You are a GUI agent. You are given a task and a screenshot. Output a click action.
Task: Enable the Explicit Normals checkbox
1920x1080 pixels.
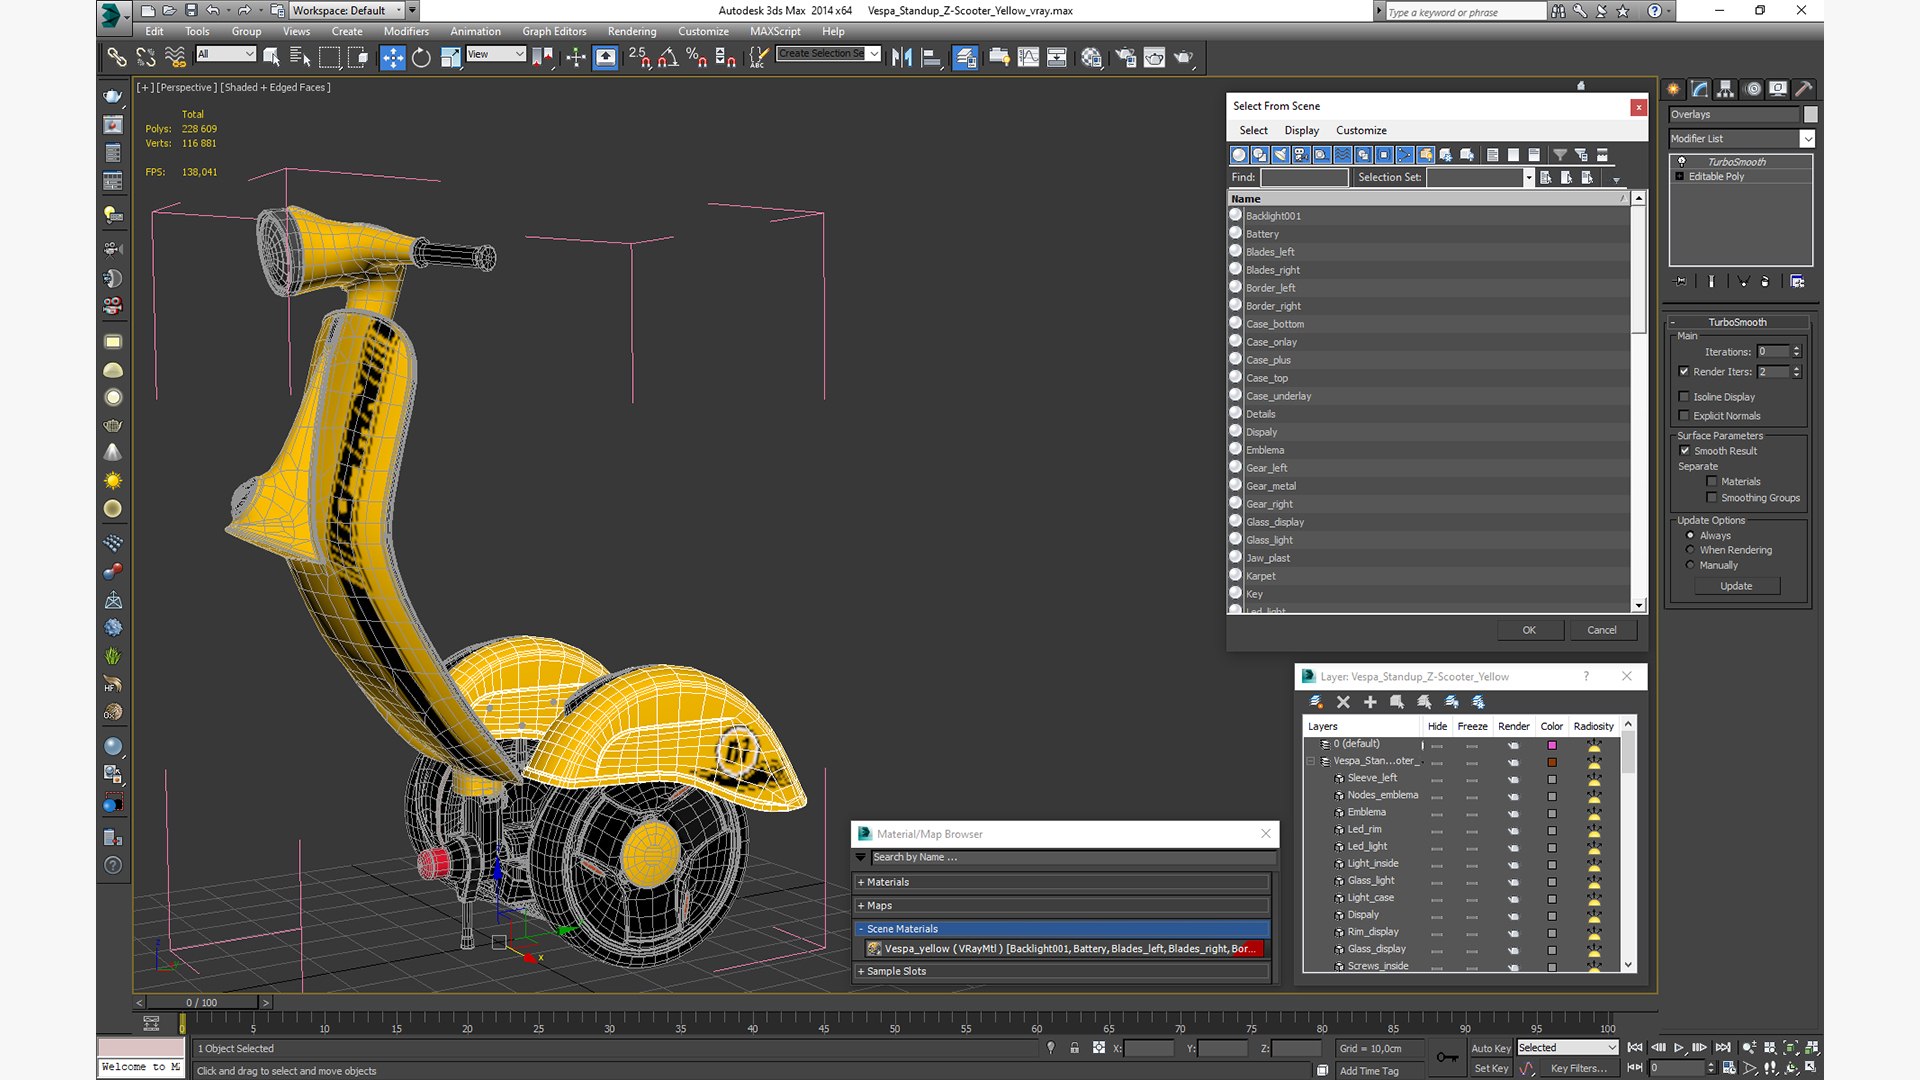pyautogui.click(x=1684, y=416)
